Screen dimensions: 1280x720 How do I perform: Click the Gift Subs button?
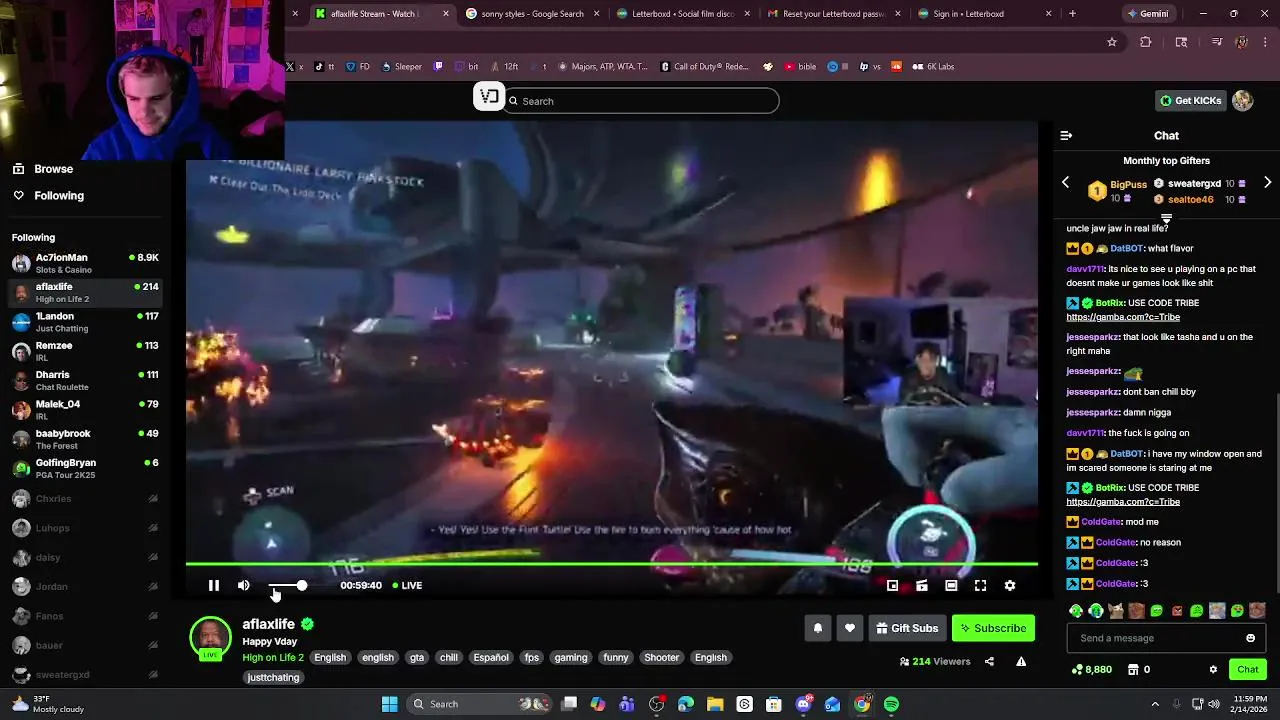907,628
